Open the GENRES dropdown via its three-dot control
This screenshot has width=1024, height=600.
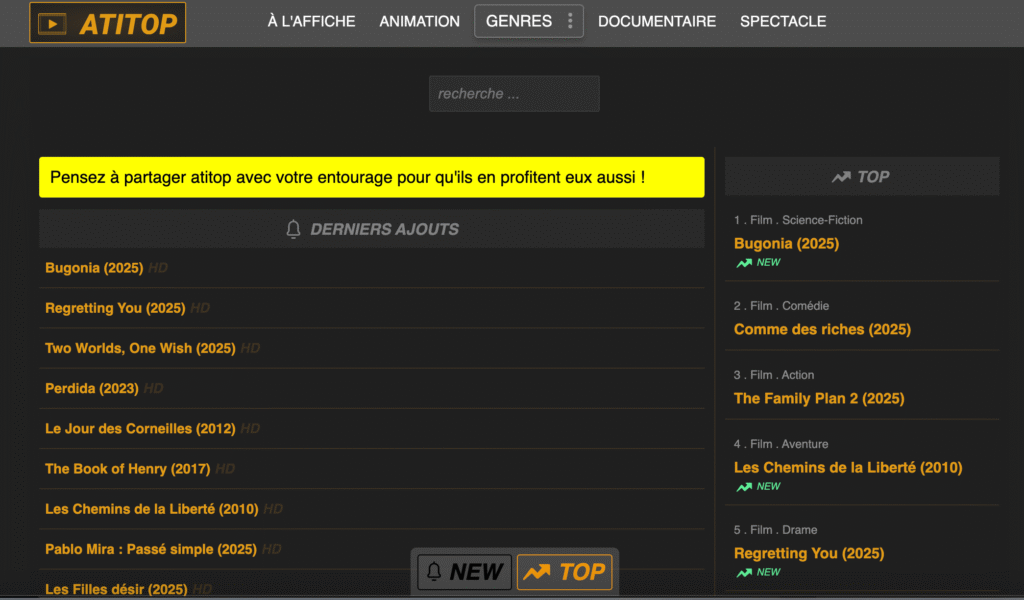(x=571, y=20)
